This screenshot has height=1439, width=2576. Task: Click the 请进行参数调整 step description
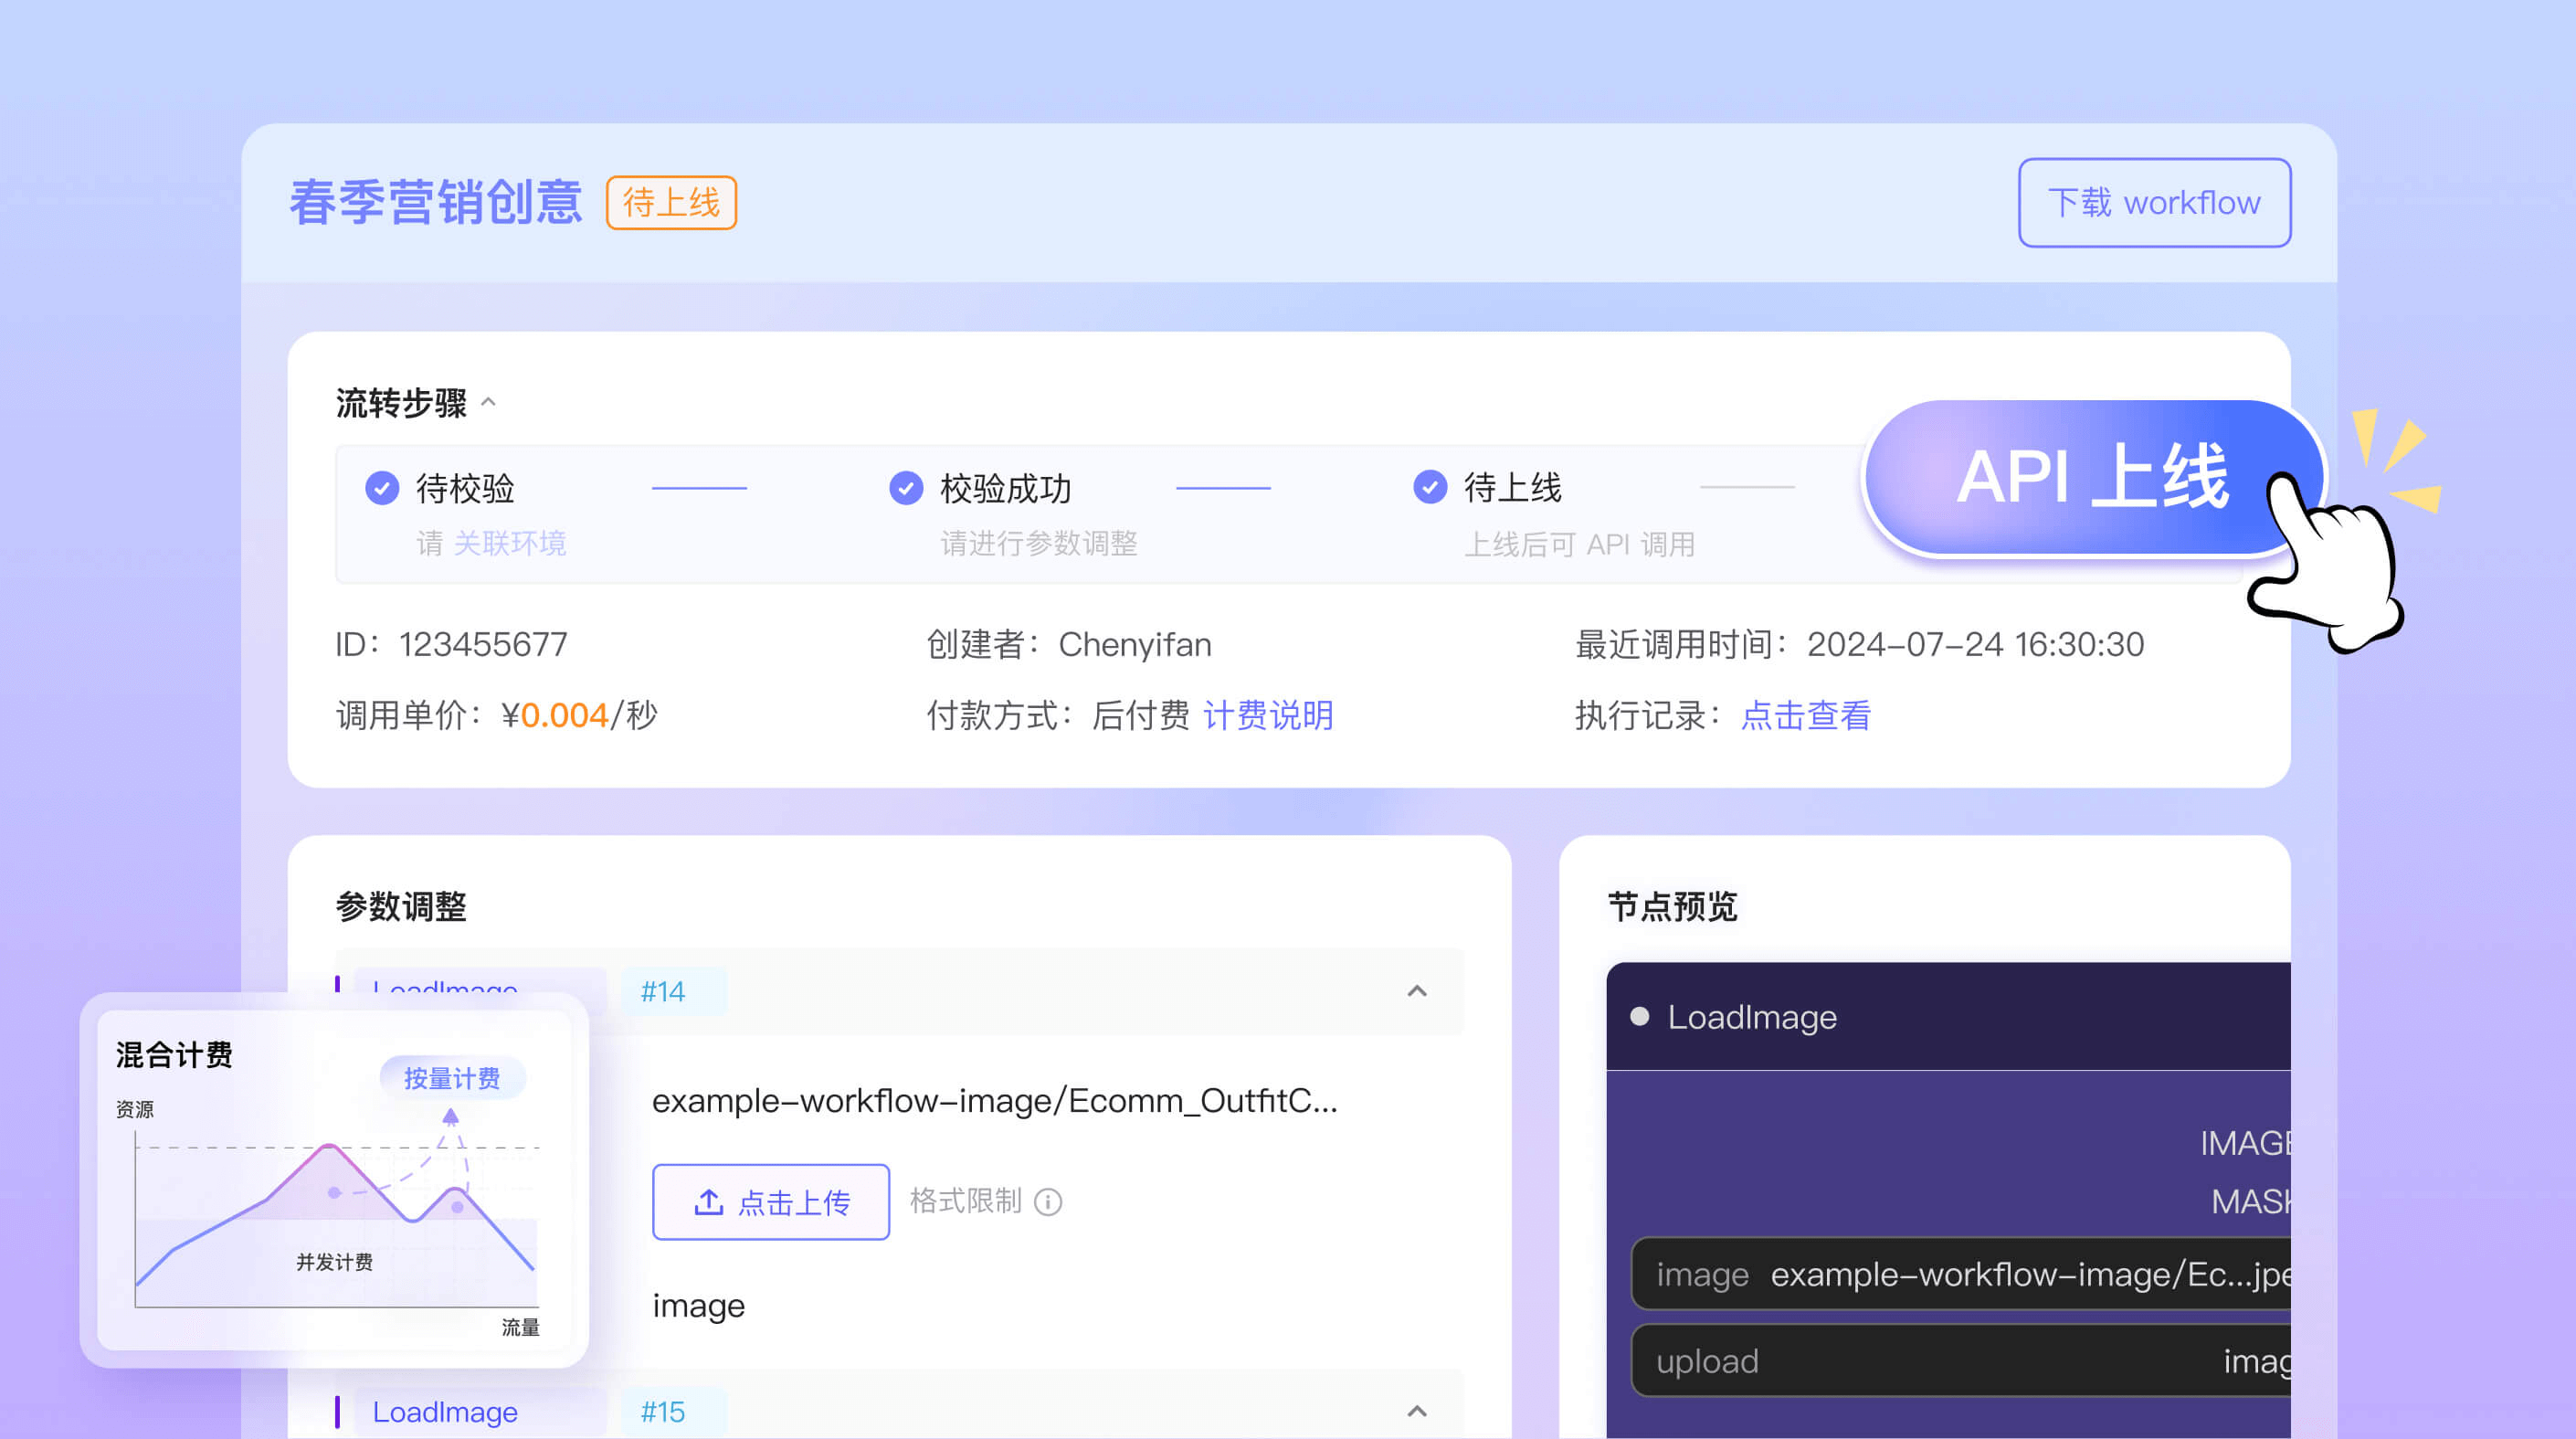1039,543
